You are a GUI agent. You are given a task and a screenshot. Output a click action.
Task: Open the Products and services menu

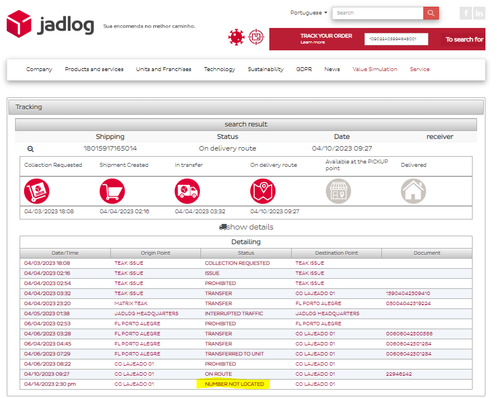94,69
